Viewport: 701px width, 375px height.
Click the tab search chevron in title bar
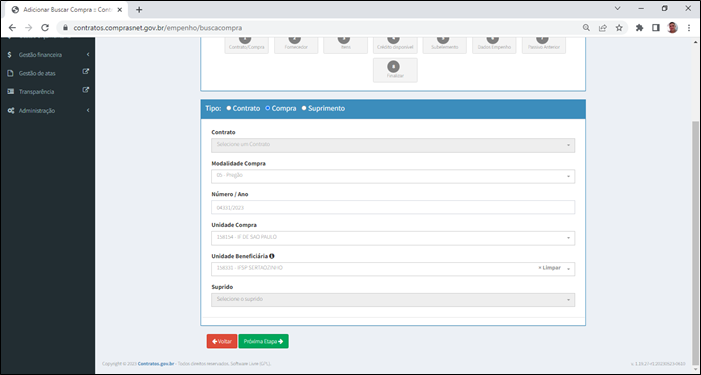tap(617, 8)
